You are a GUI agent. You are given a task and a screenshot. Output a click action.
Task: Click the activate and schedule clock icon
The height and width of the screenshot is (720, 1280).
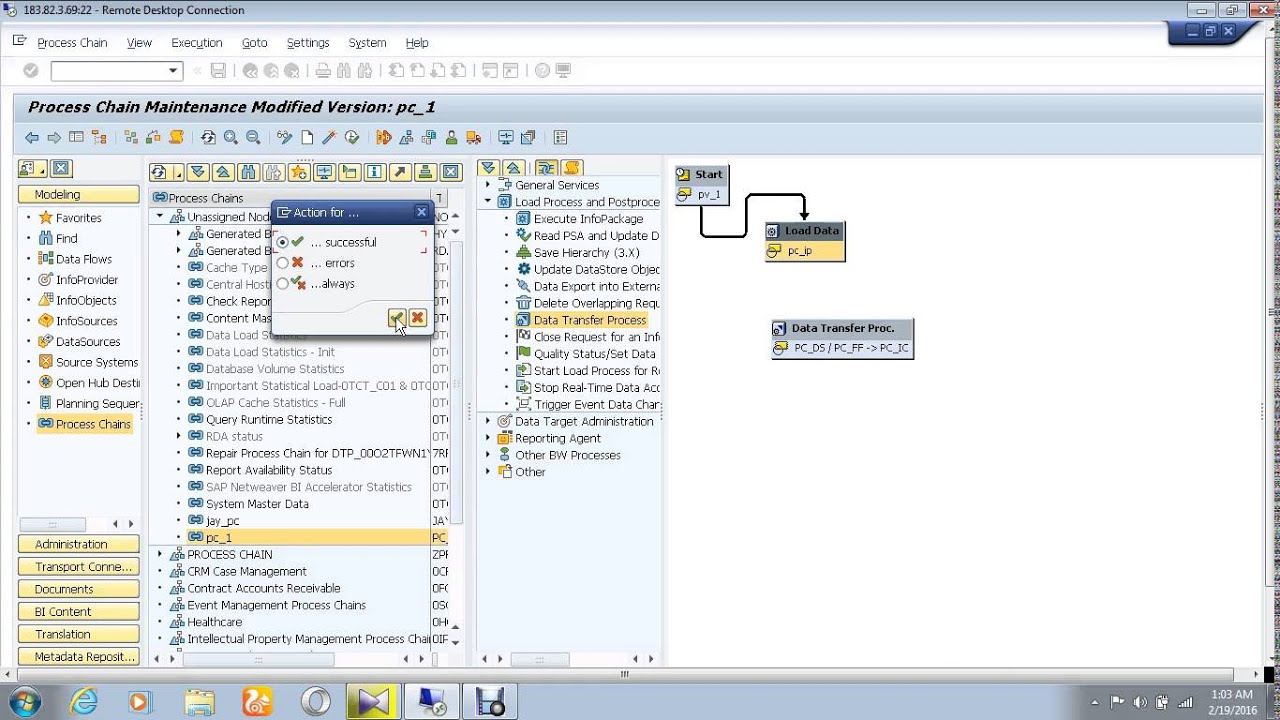coord(352,138)
